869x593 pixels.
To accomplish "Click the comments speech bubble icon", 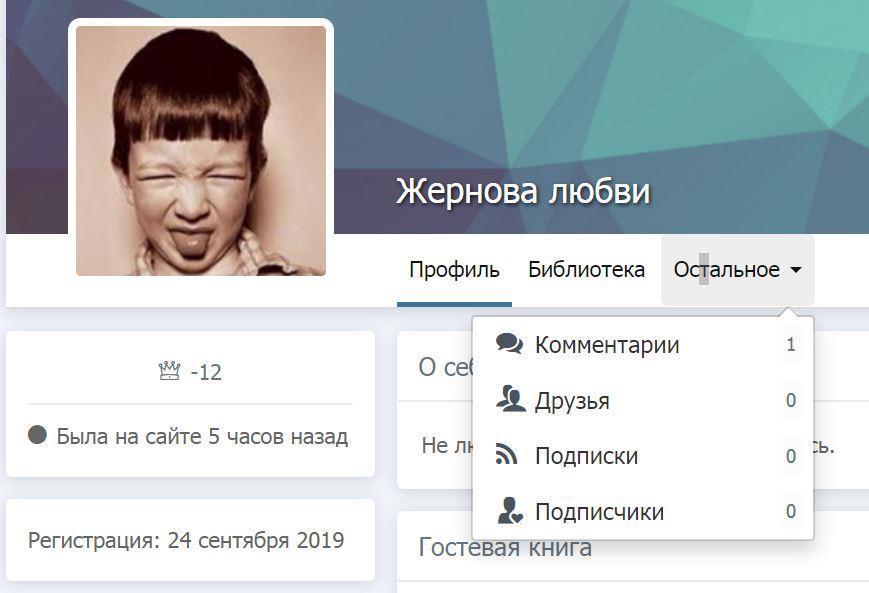I will [509, 344].
